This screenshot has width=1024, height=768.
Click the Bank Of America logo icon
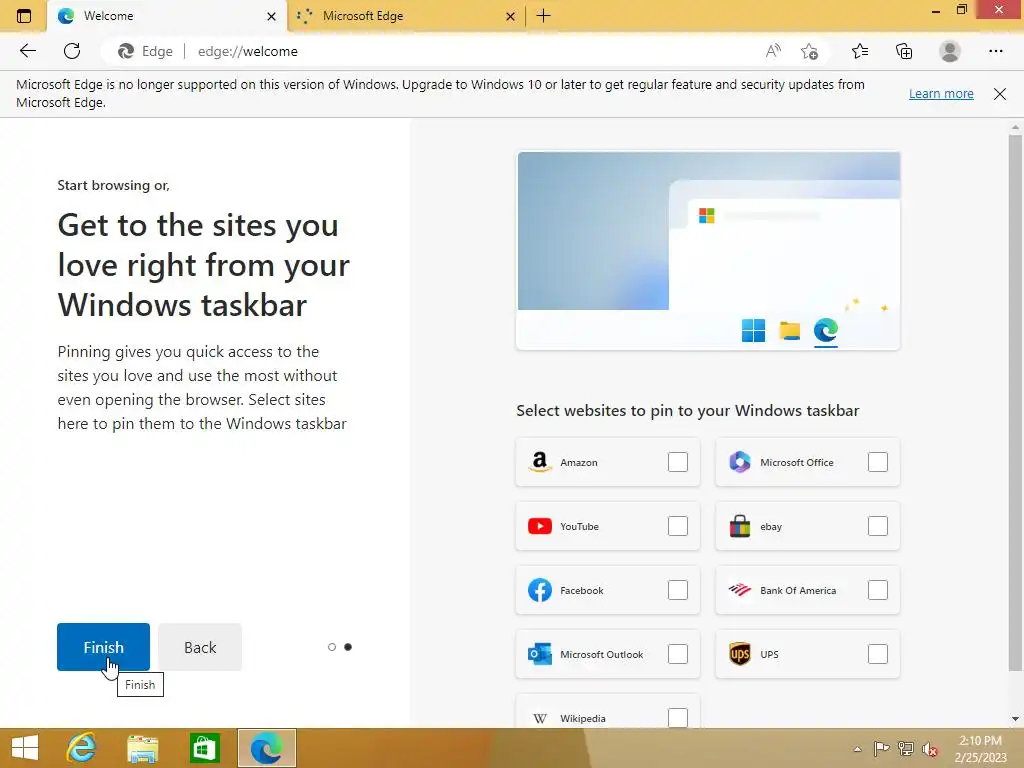click(x=739, y=590)
